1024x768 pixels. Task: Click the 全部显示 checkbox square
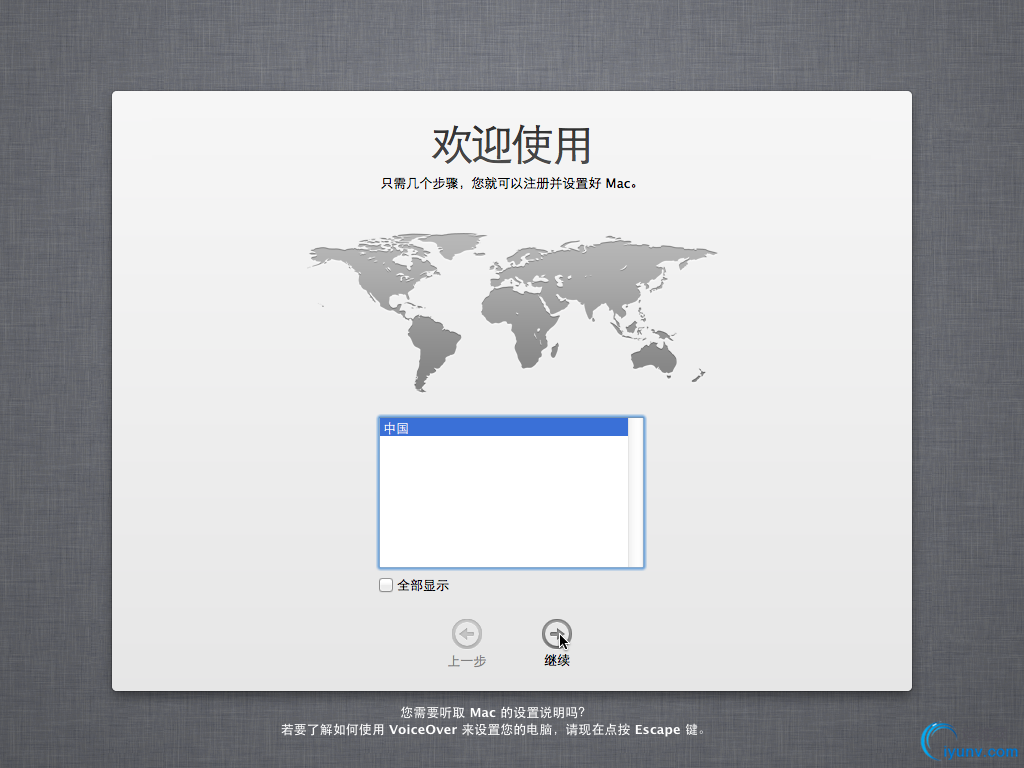pos(385,584)
